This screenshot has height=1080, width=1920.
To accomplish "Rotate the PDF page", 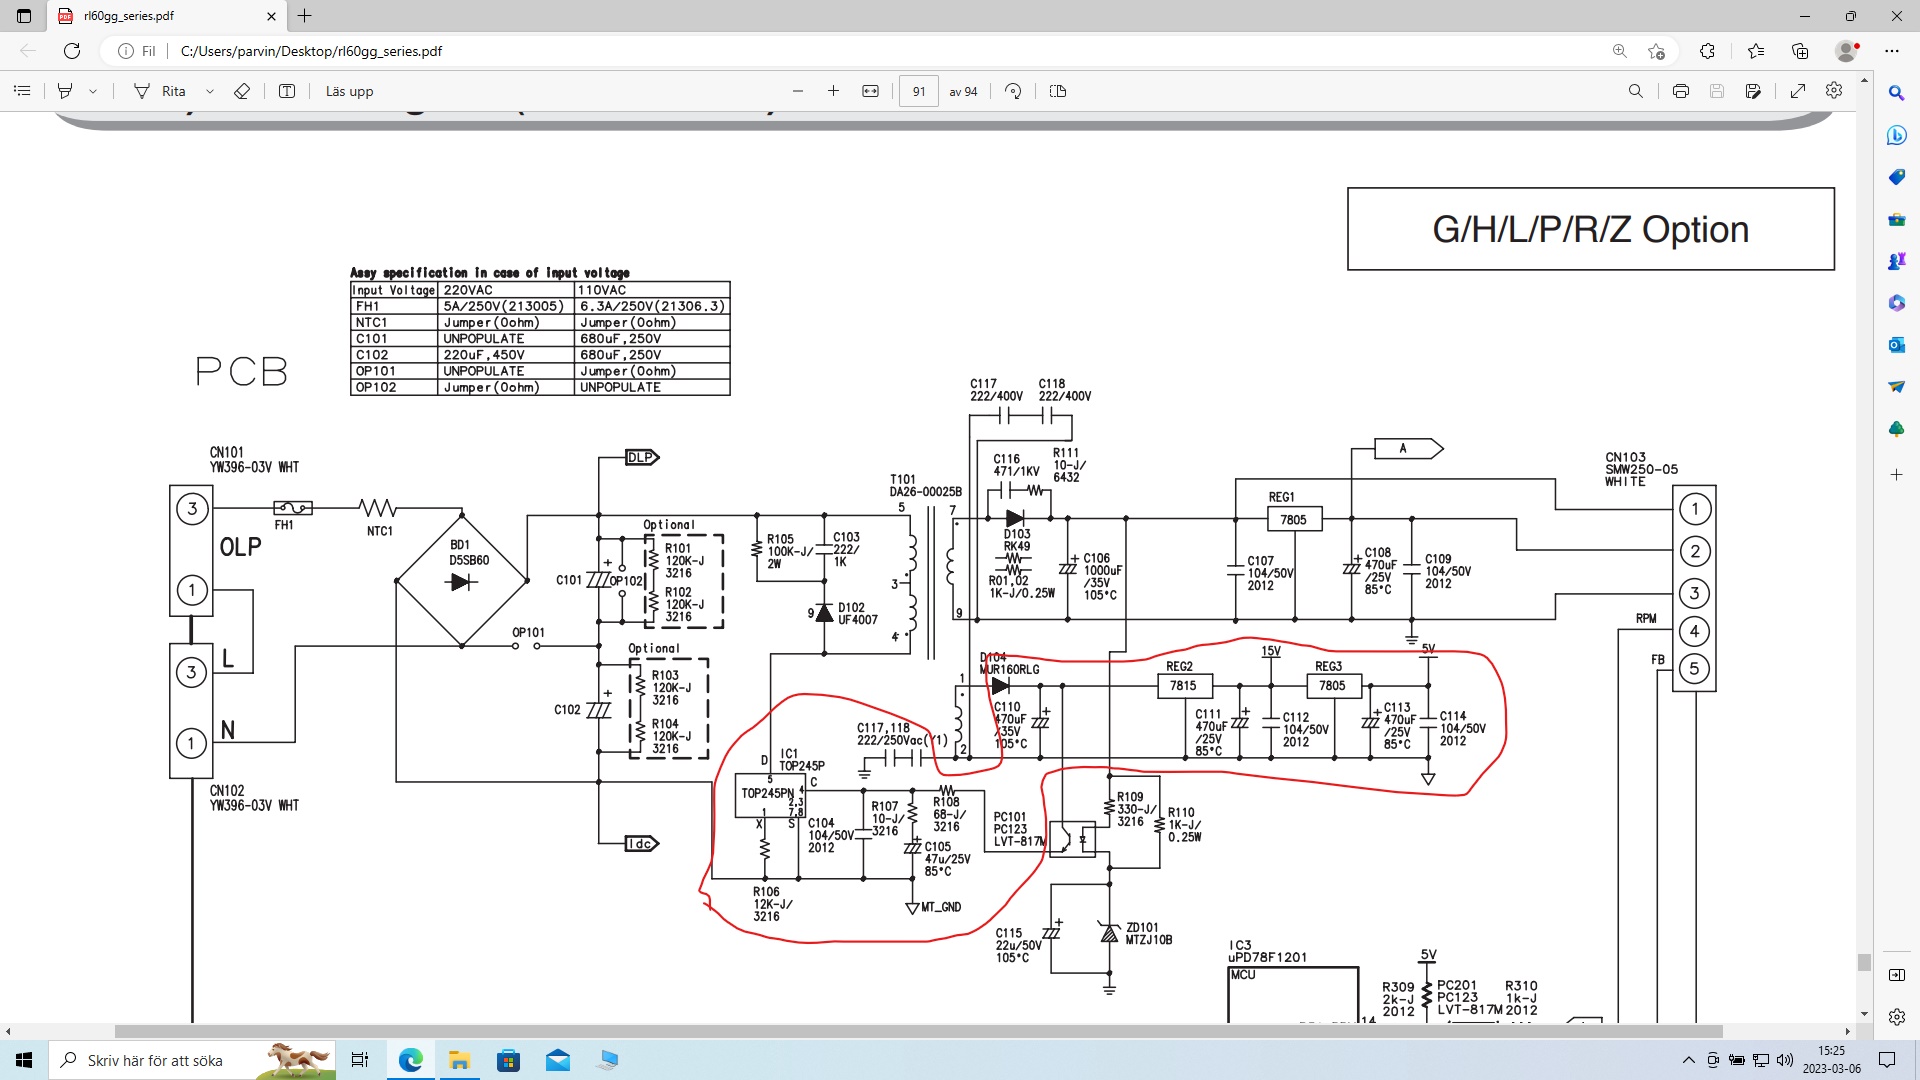I will tap(1013, 91).
